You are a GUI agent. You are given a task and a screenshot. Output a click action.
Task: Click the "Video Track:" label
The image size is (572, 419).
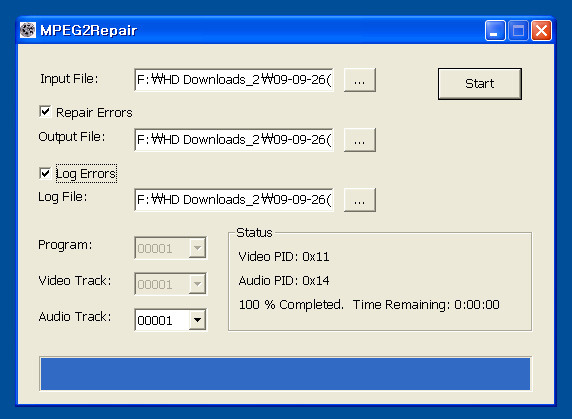75,281
